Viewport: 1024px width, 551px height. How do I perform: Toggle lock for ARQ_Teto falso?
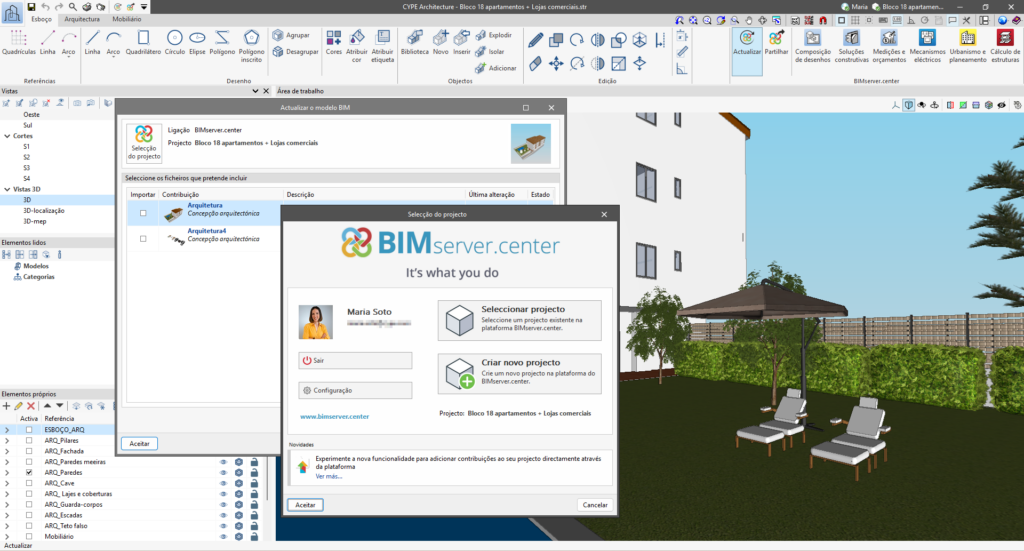coord(254,526)
